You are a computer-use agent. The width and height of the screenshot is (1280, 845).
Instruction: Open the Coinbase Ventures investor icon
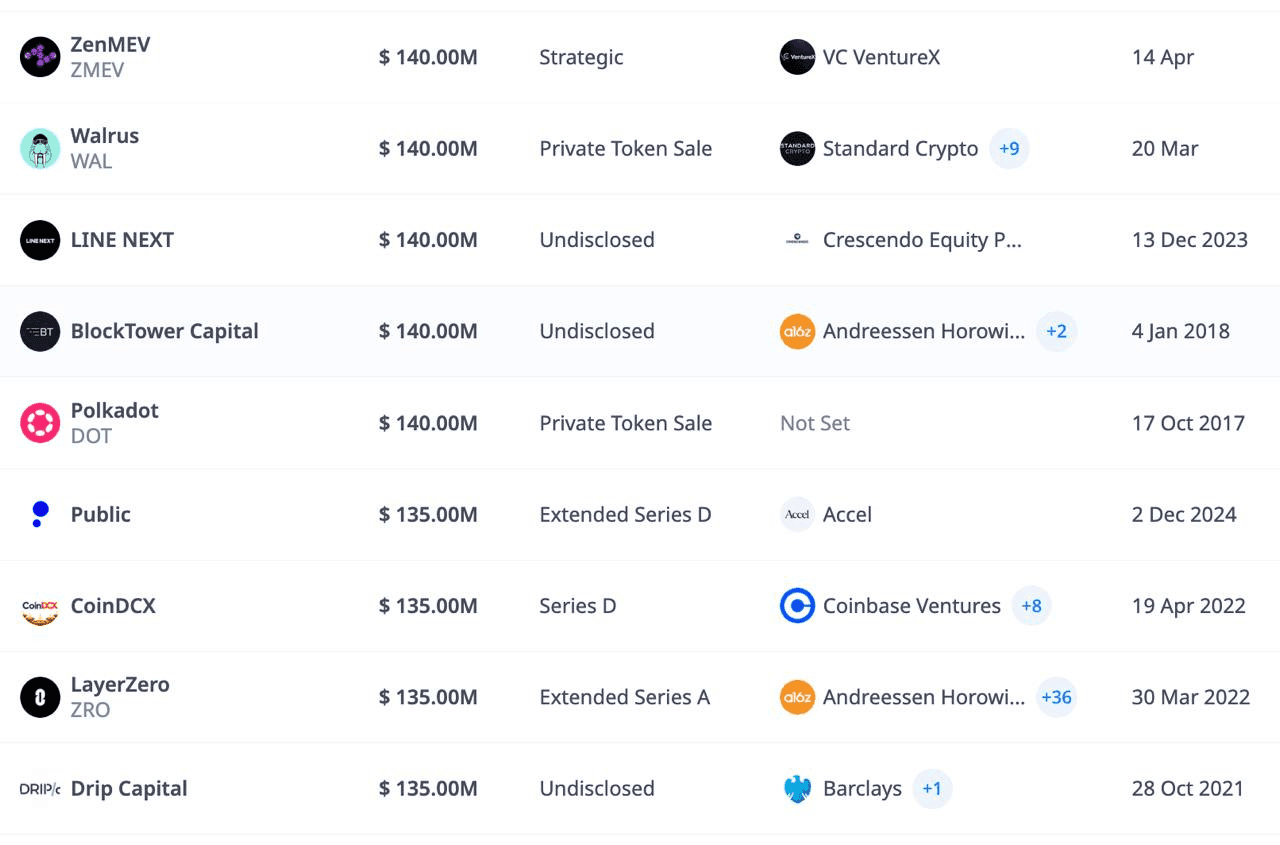click(797, 605)
